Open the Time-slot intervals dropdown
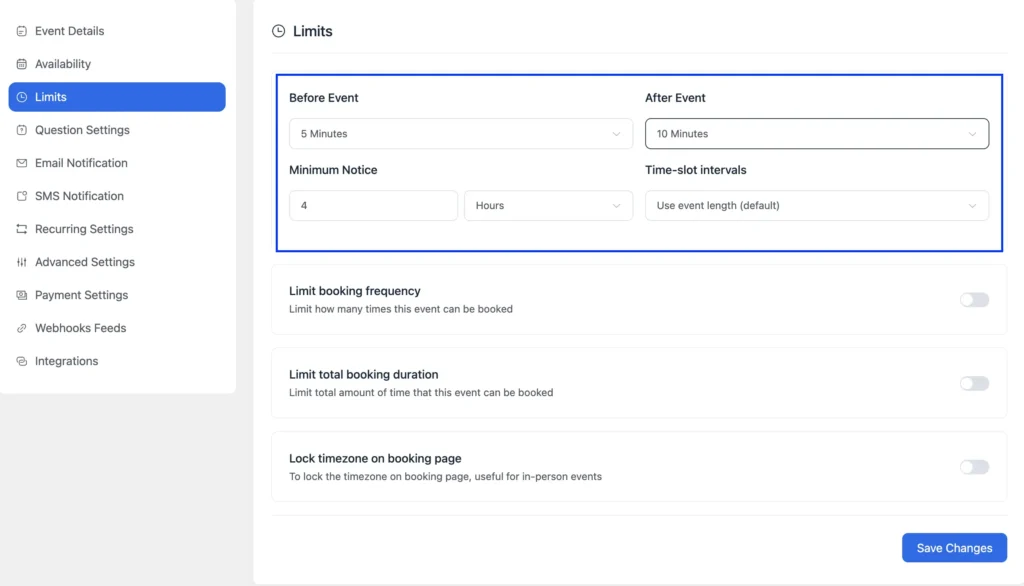The height and width of the screenshot is (586, 1024). (x=816, y=206)
